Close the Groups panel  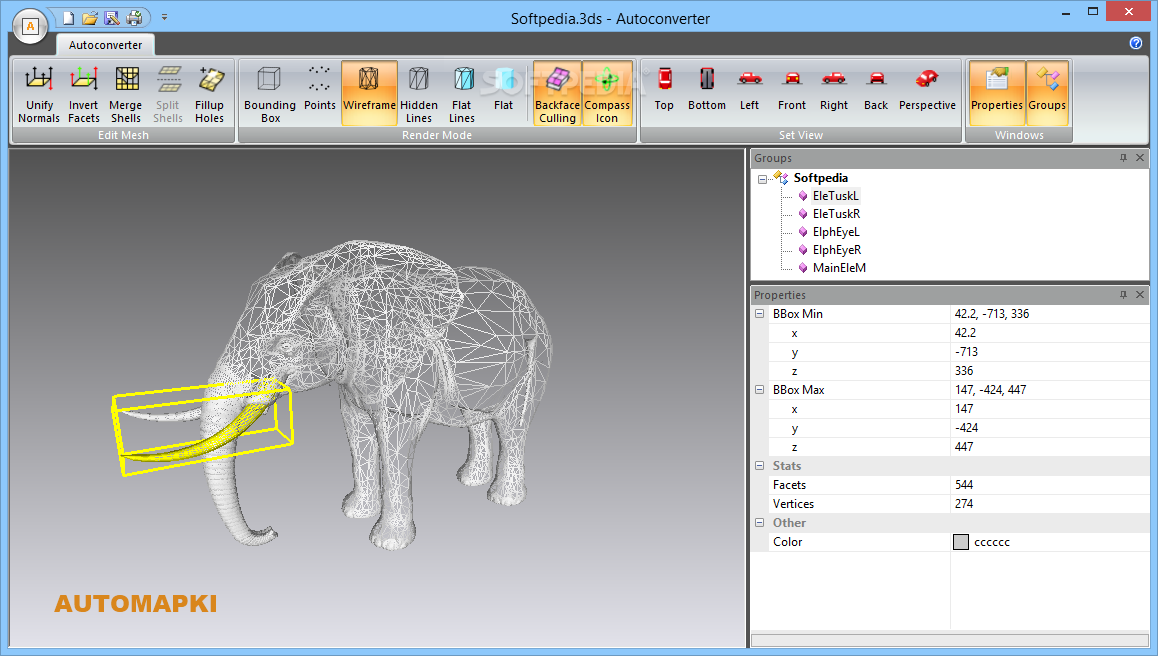(1140, 158)
